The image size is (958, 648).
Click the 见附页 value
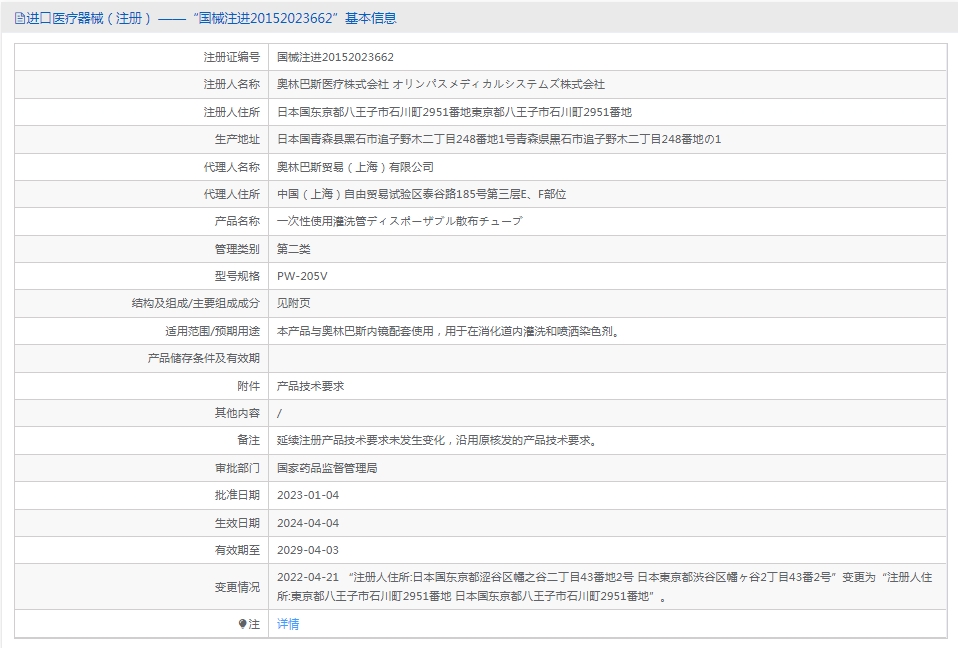coord(294,303)
